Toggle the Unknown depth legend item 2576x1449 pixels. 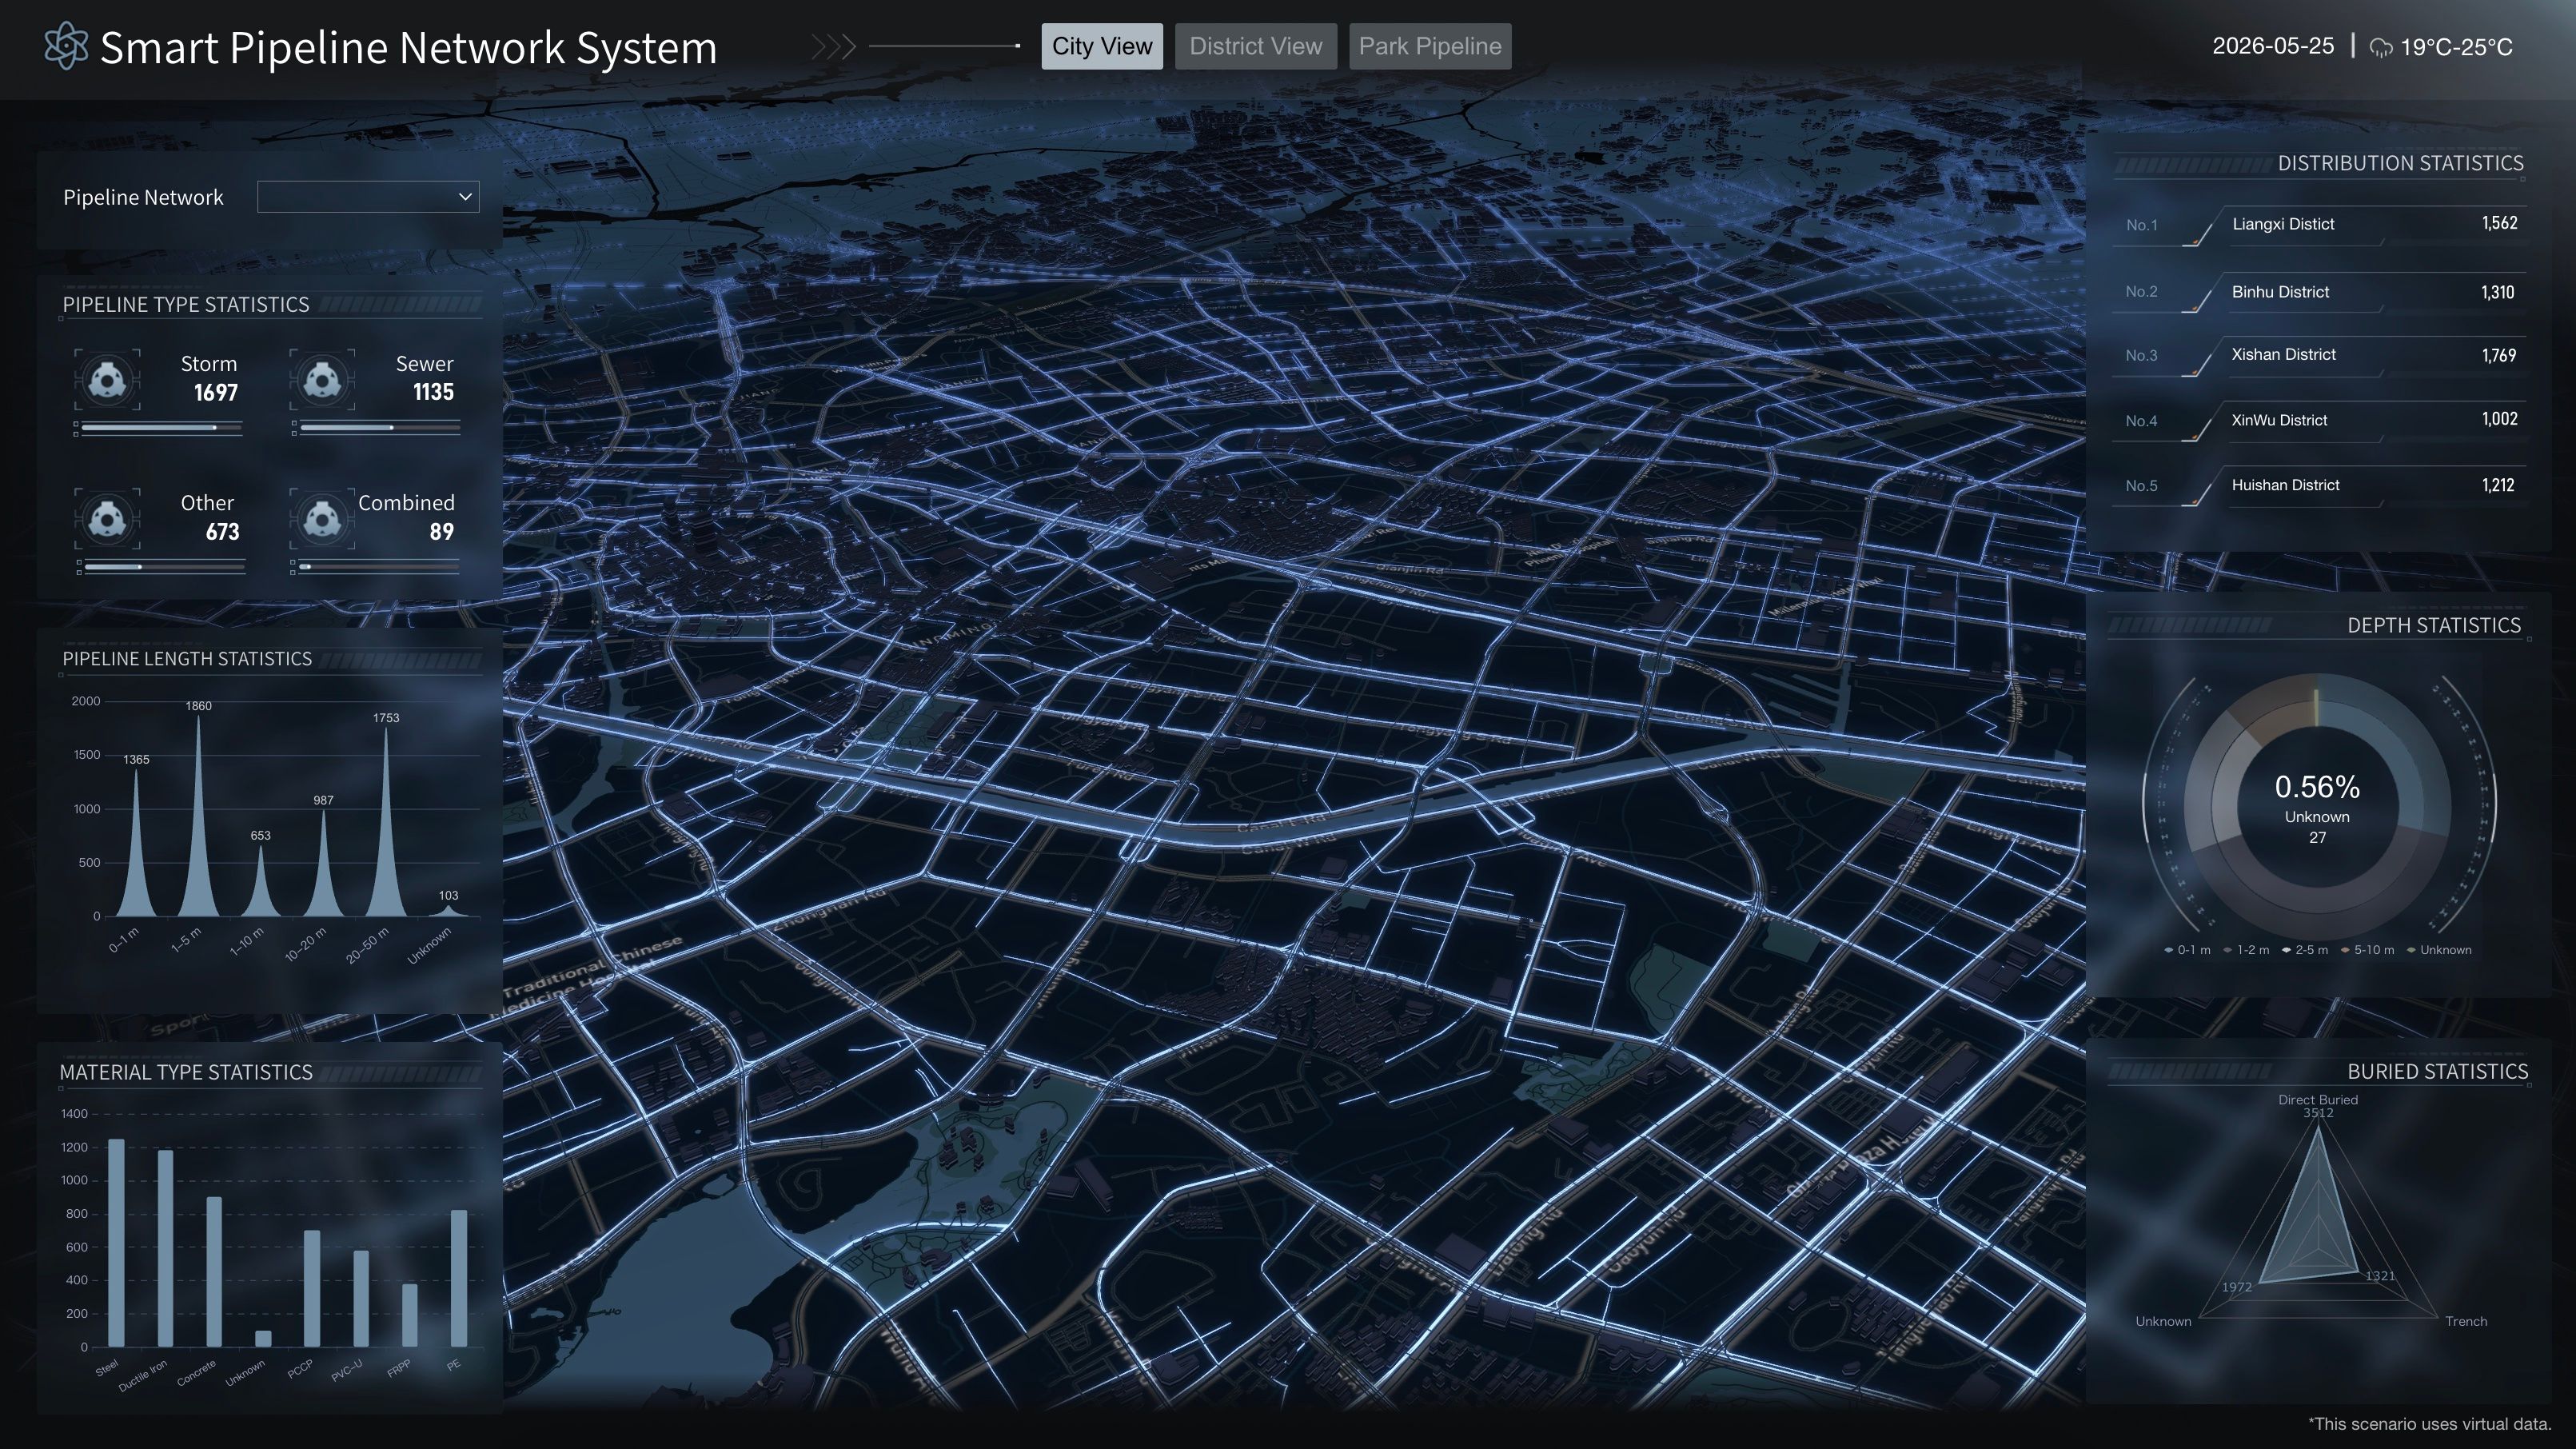point(2439,950)
